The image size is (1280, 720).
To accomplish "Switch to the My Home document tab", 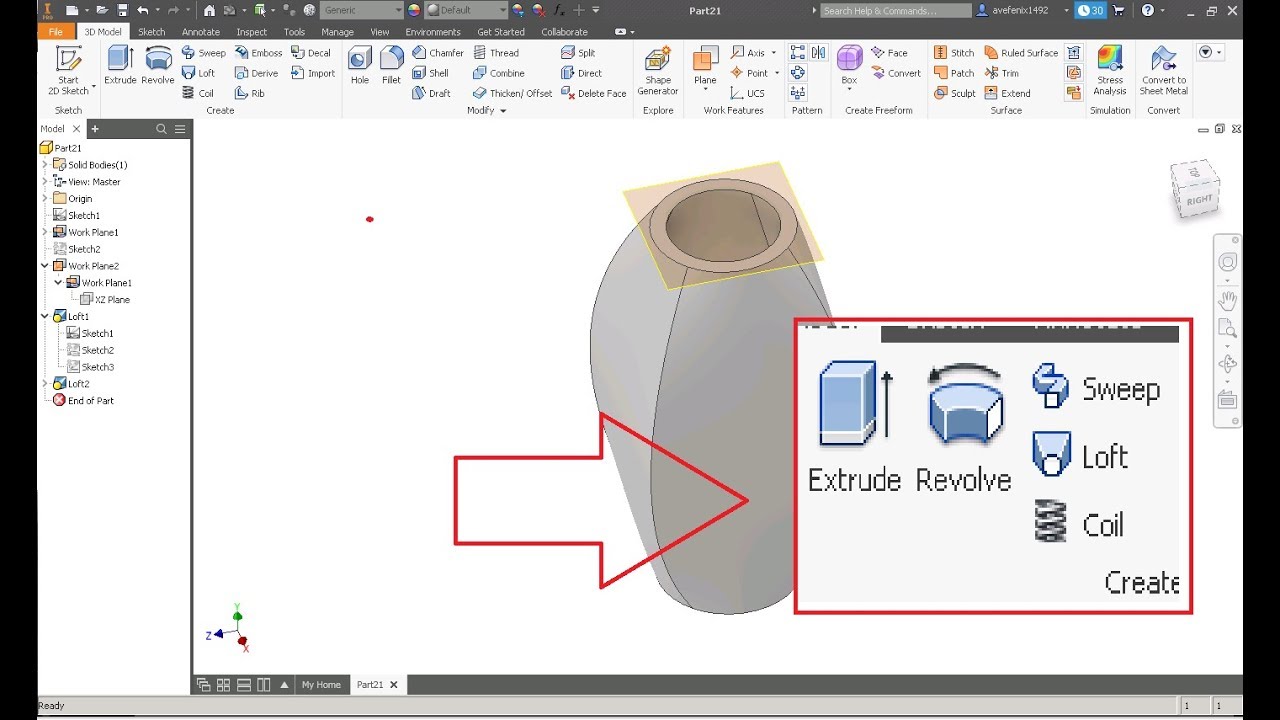I will click(x=321, y=685).
